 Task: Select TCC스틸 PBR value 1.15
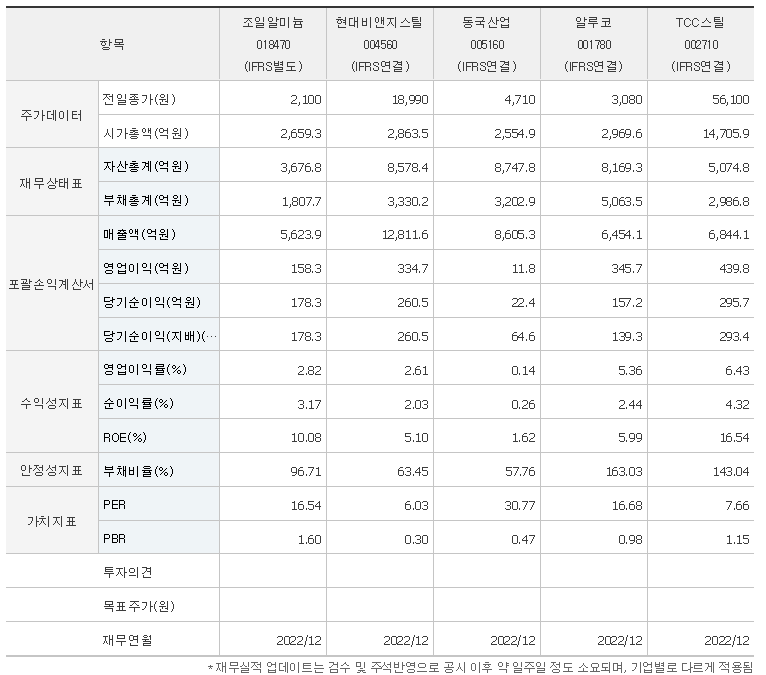(x=737, y=539)
